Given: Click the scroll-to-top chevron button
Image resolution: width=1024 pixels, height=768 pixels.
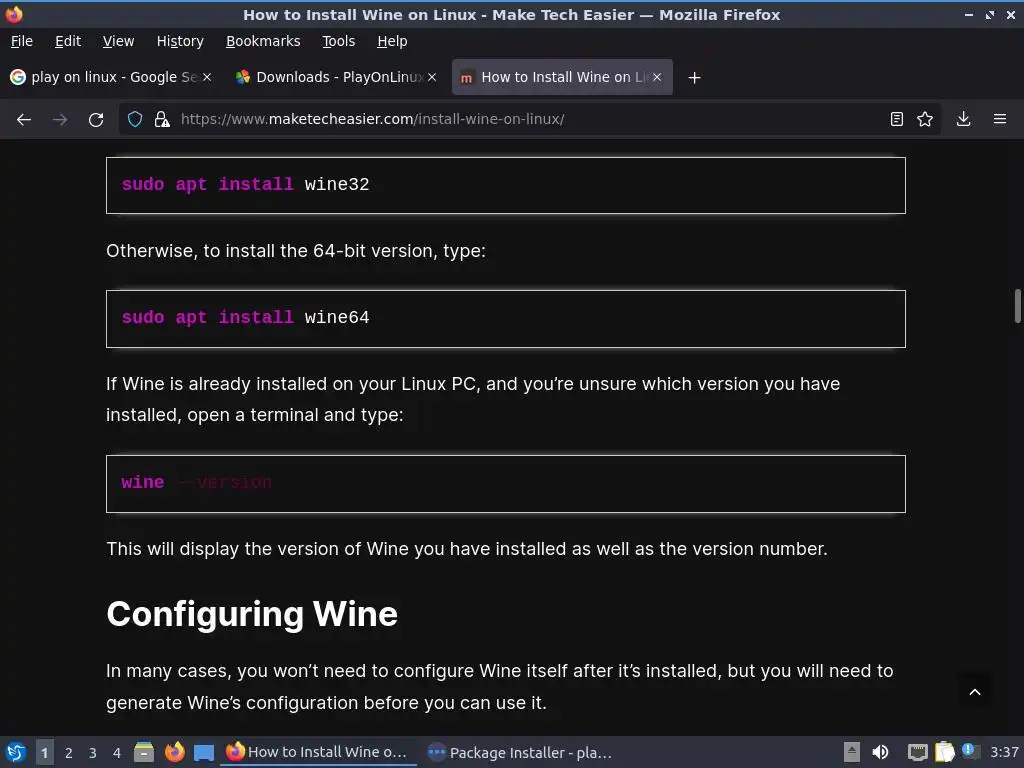Looking at the screenshot, I should (x=974, y=692).
